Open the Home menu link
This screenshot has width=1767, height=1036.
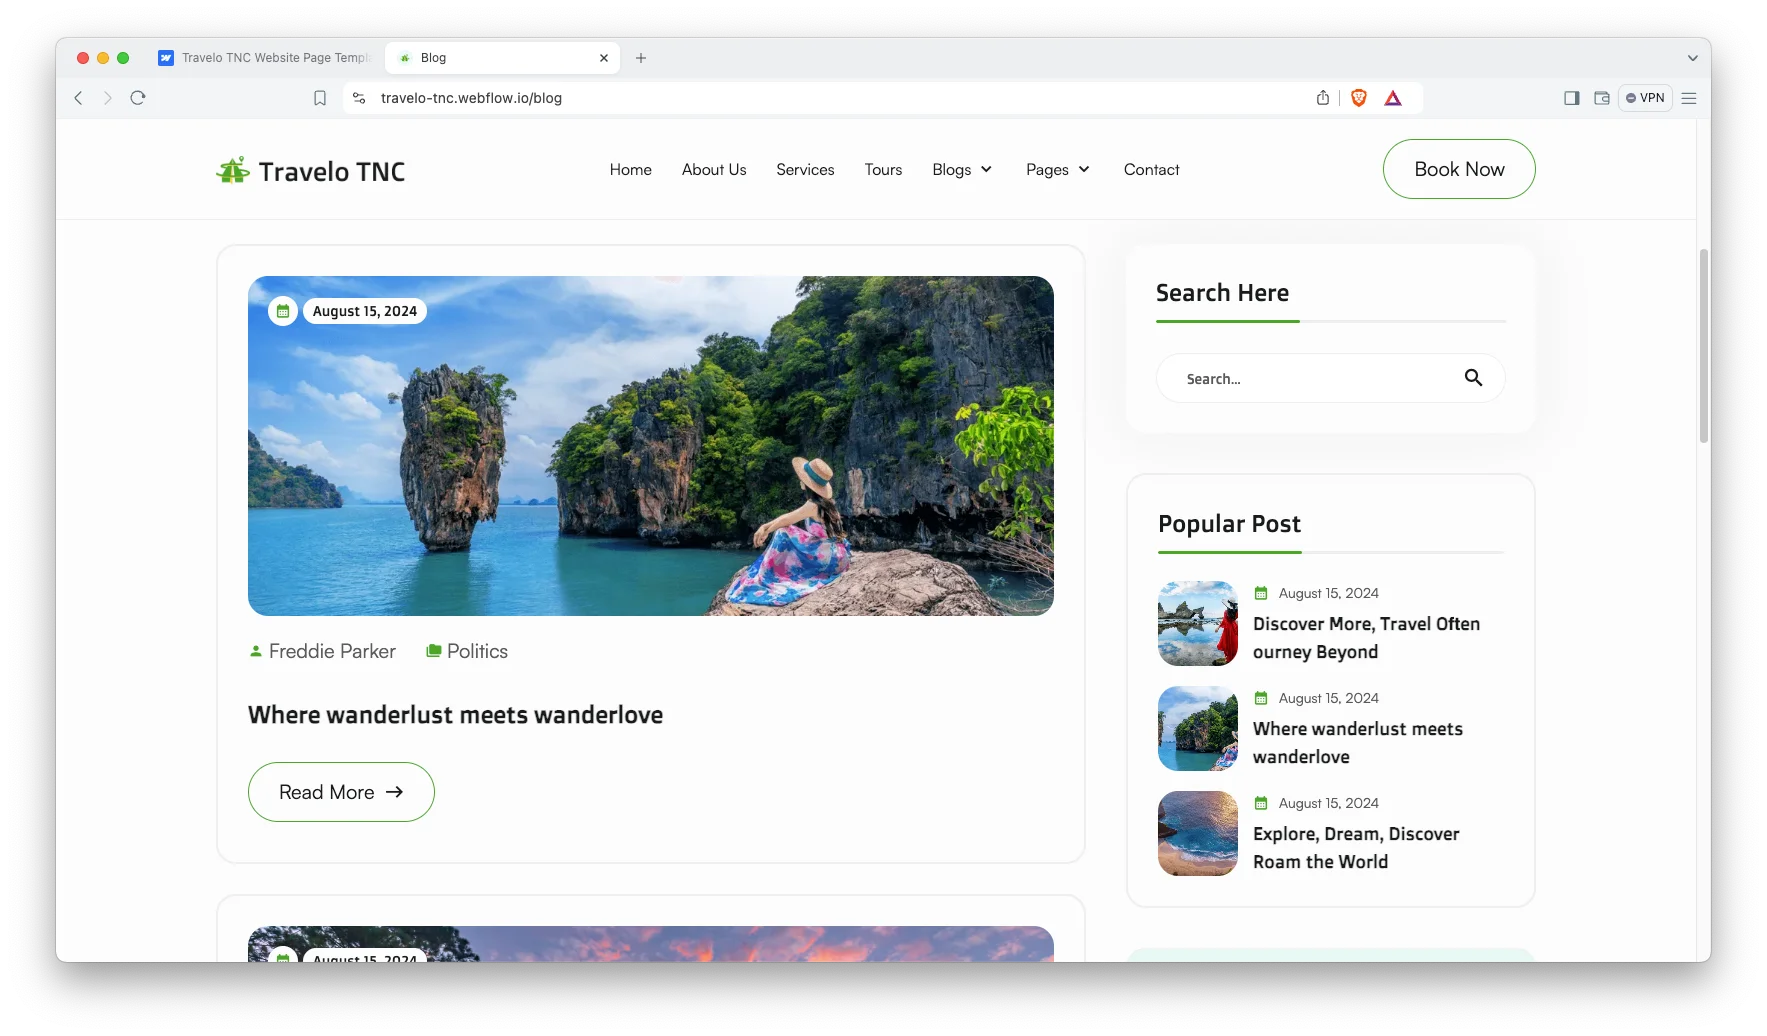[631, 170]
